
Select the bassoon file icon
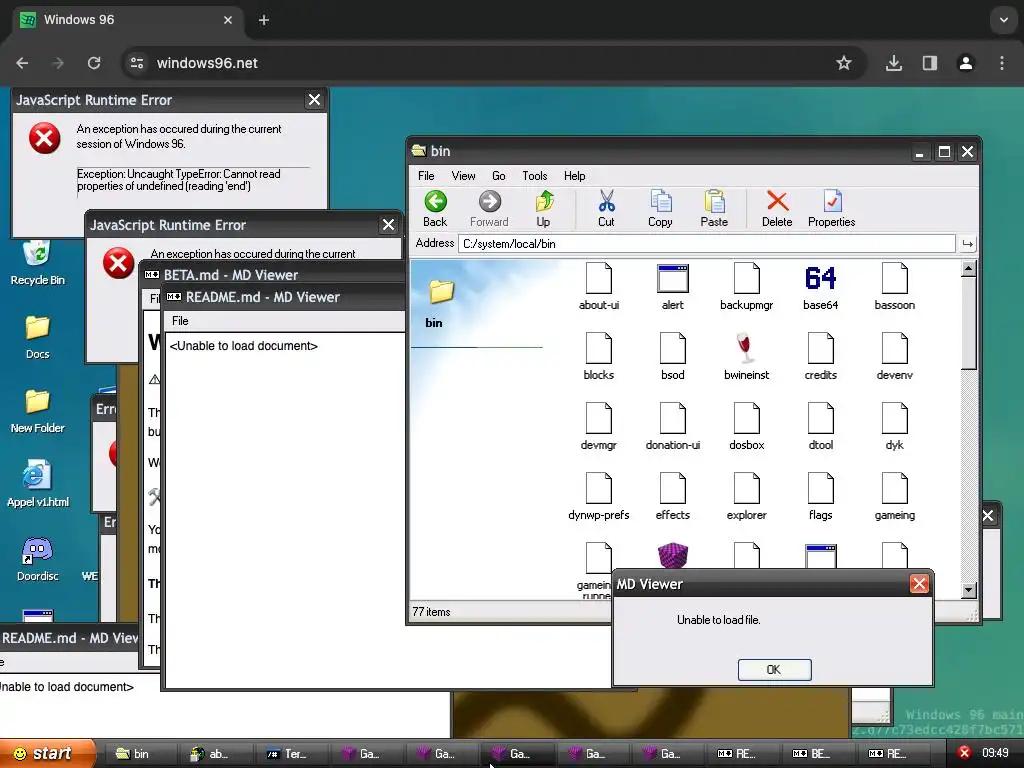pyautogui.click(x=895, y=279)
